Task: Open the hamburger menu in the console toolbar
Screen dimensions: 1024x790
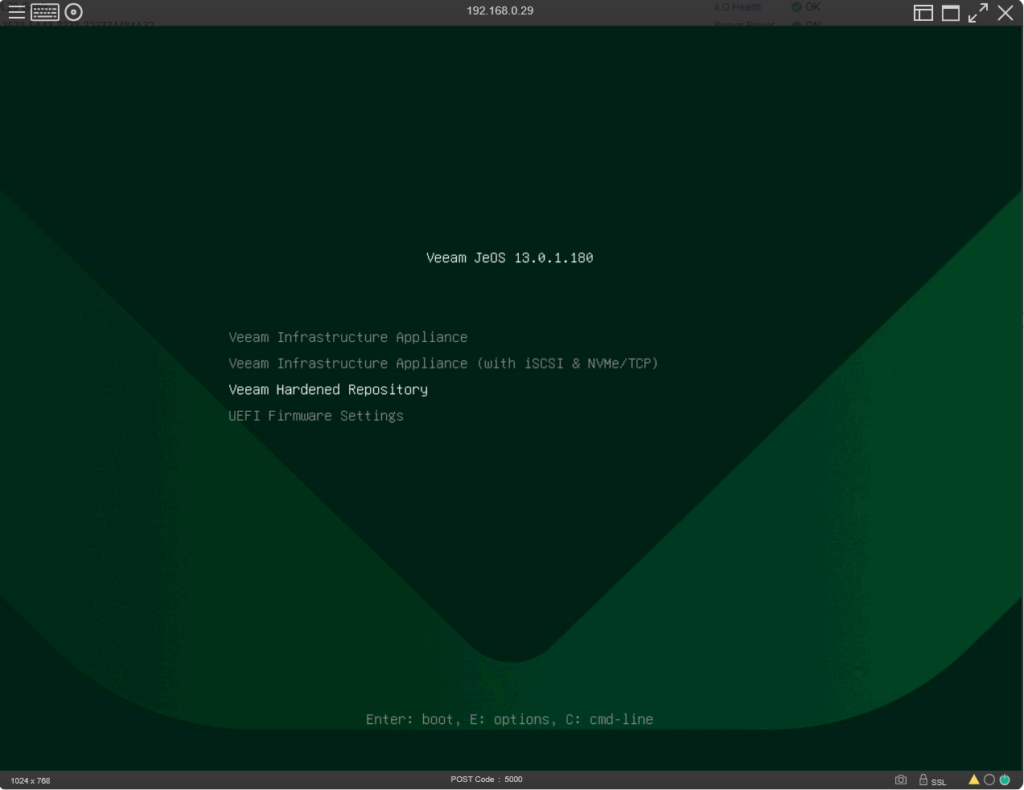Action: click(x=17, y=12)
